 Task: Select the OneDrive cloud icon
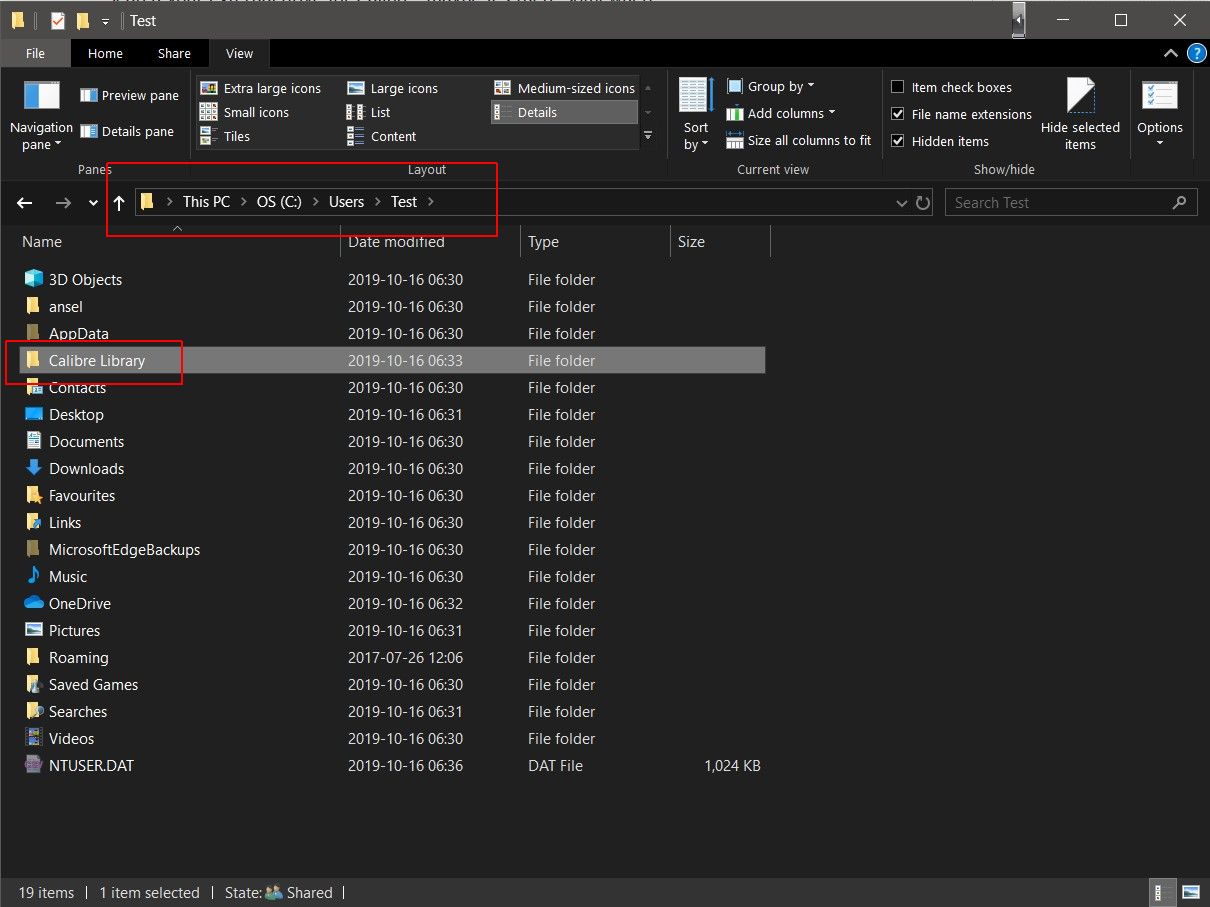tap(34, 603)
